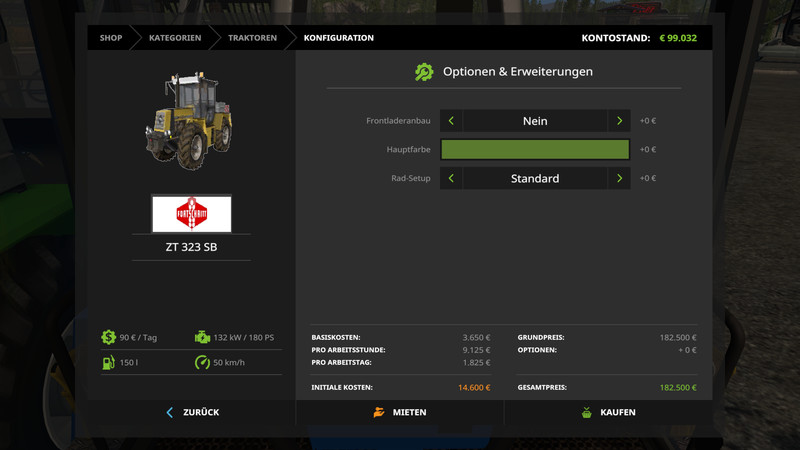Click the Fortschritt brand logo

tap(191, 214)
